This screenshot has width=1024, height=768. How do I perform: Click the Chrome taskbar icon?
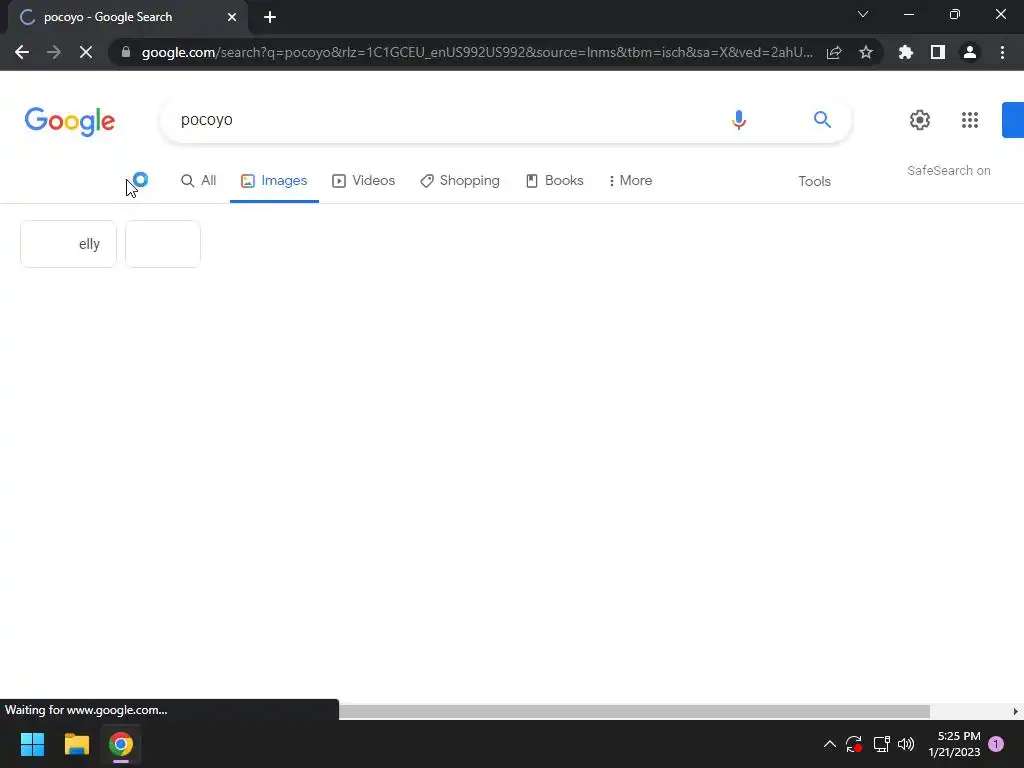pyautogui.click(x=121, y=744)
